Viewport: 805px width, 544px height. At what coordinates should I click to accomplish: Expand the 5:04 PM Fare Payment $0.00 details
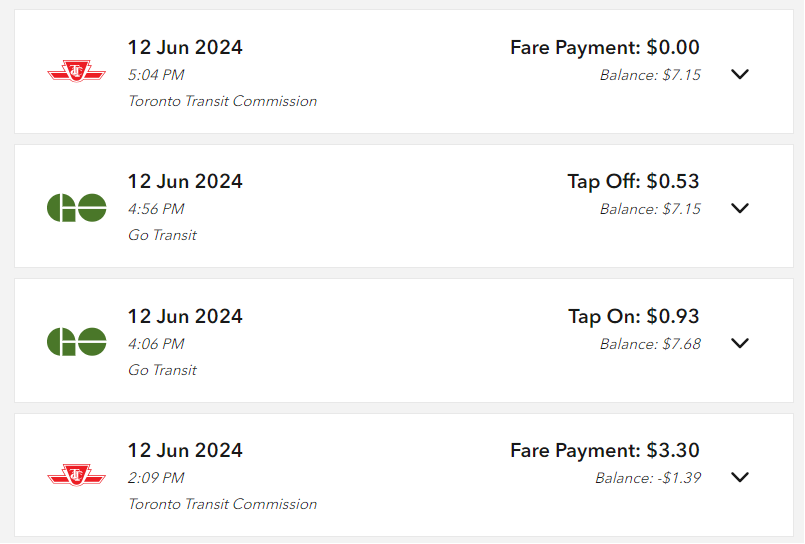click(x=740, y=74)
